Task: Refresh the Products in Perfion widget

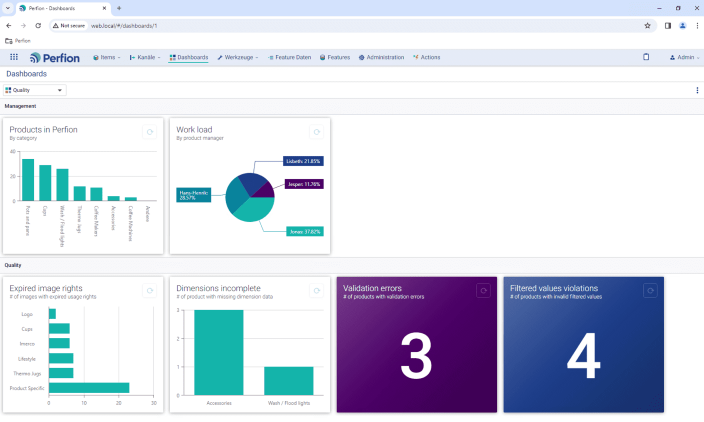Action: pyautogui.click(x=149, y=132)
